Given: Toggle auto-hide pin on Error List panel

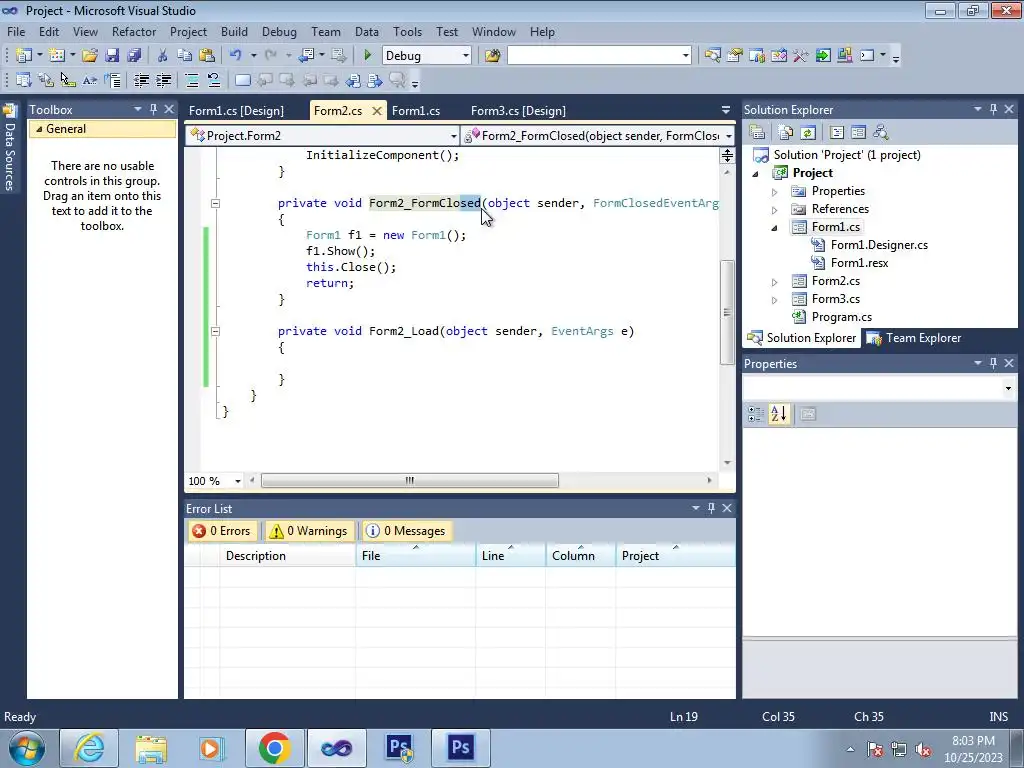Looking at the screenshot, I should 711,507.
